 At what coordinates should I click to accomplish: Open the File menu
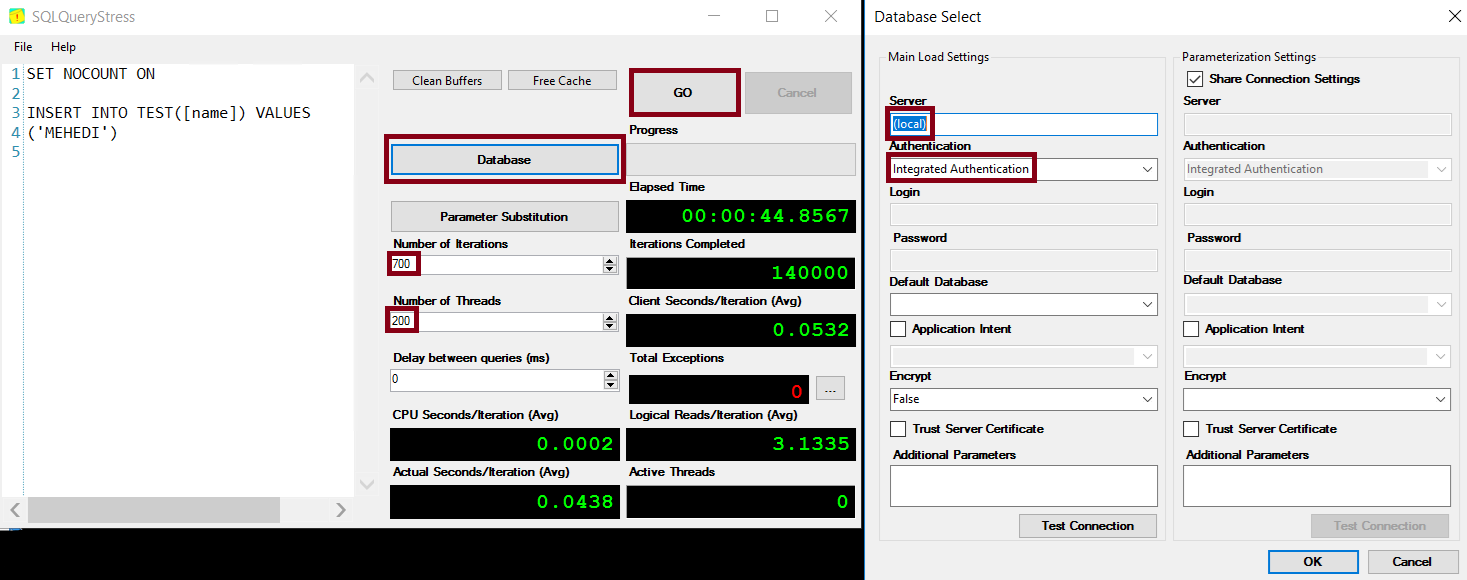click(x=23, y=47)
